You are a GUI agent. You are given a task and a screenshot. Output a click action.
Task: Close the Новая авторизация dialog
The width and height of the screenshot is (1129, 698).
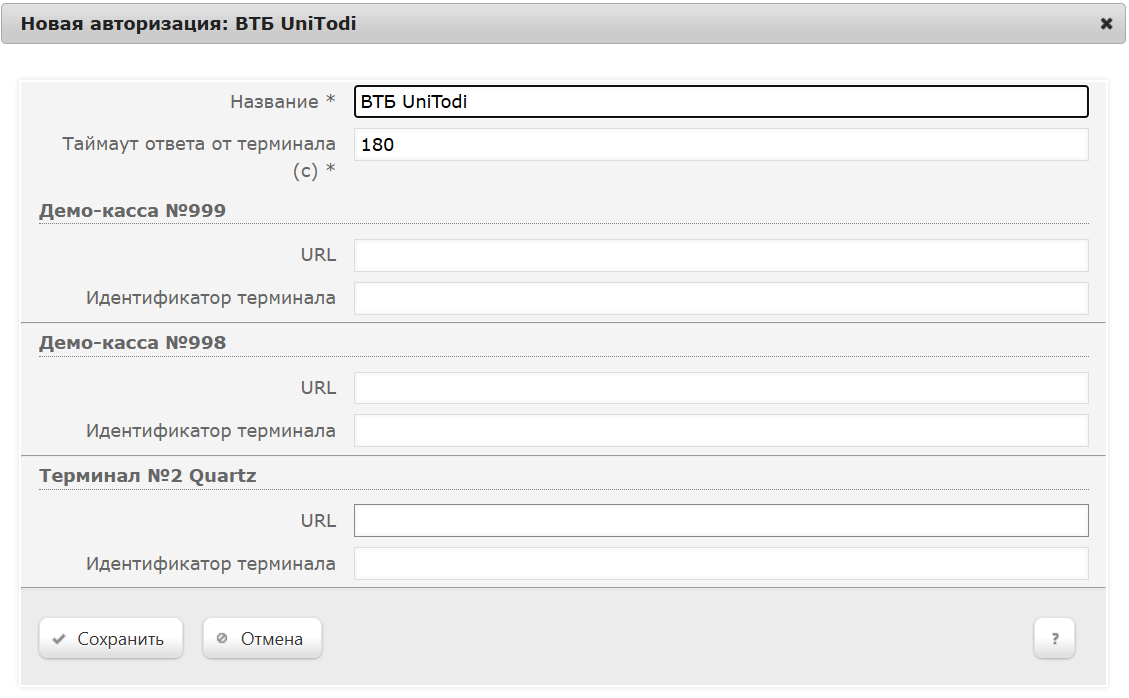[x=1106, y=24]
